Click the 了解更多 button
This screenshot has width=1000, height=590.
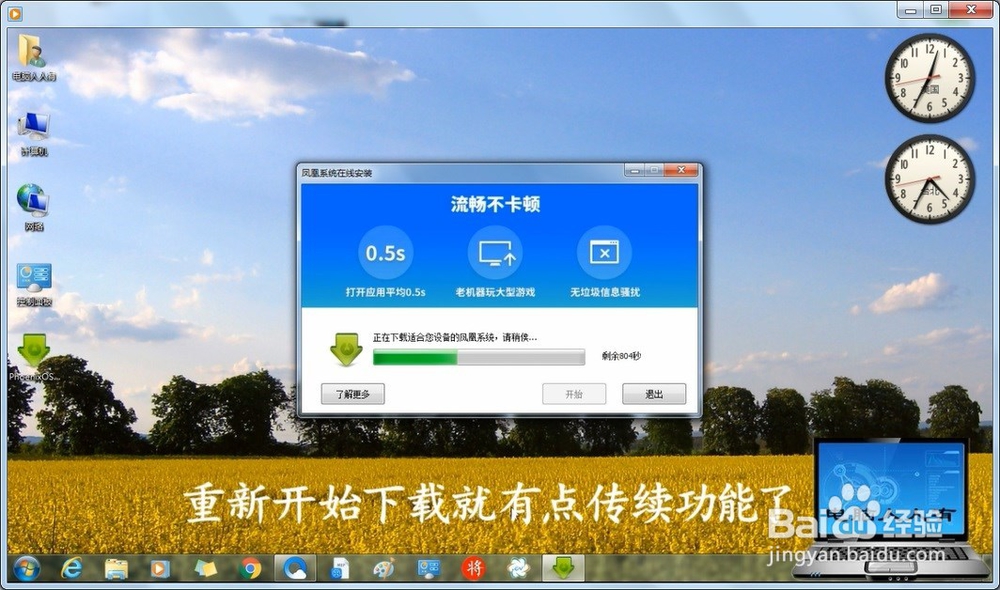pyautogui.click(x=353, y=394)
